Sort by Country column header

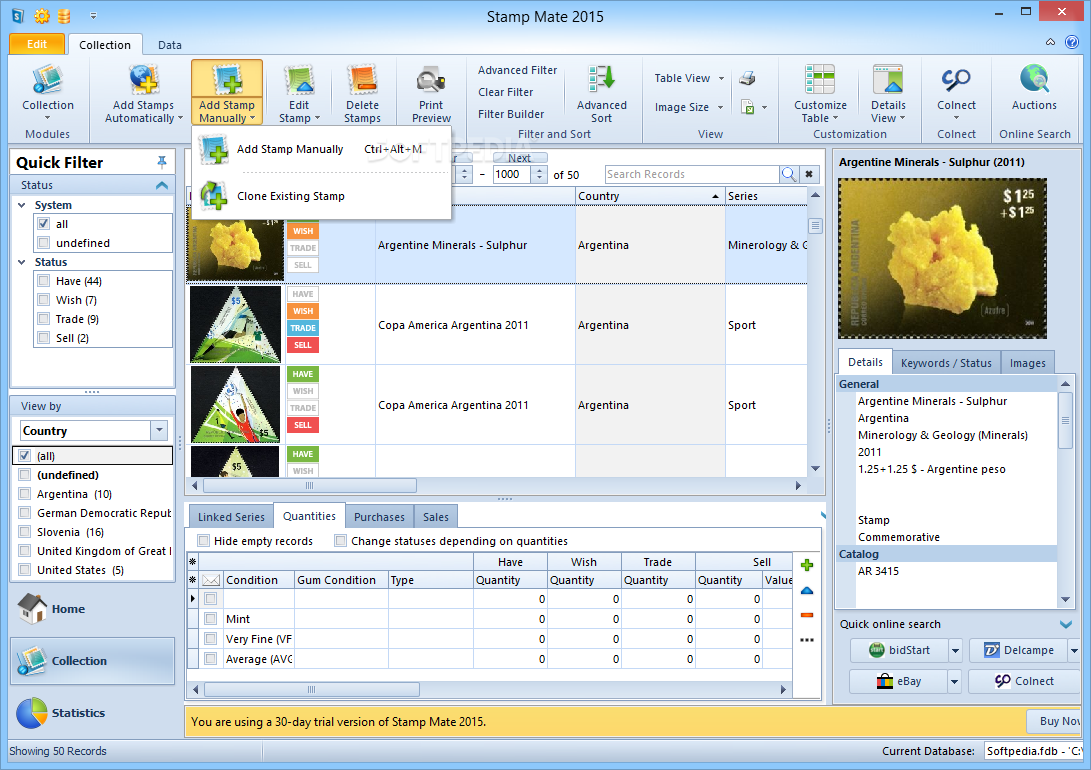coord(649,196)
